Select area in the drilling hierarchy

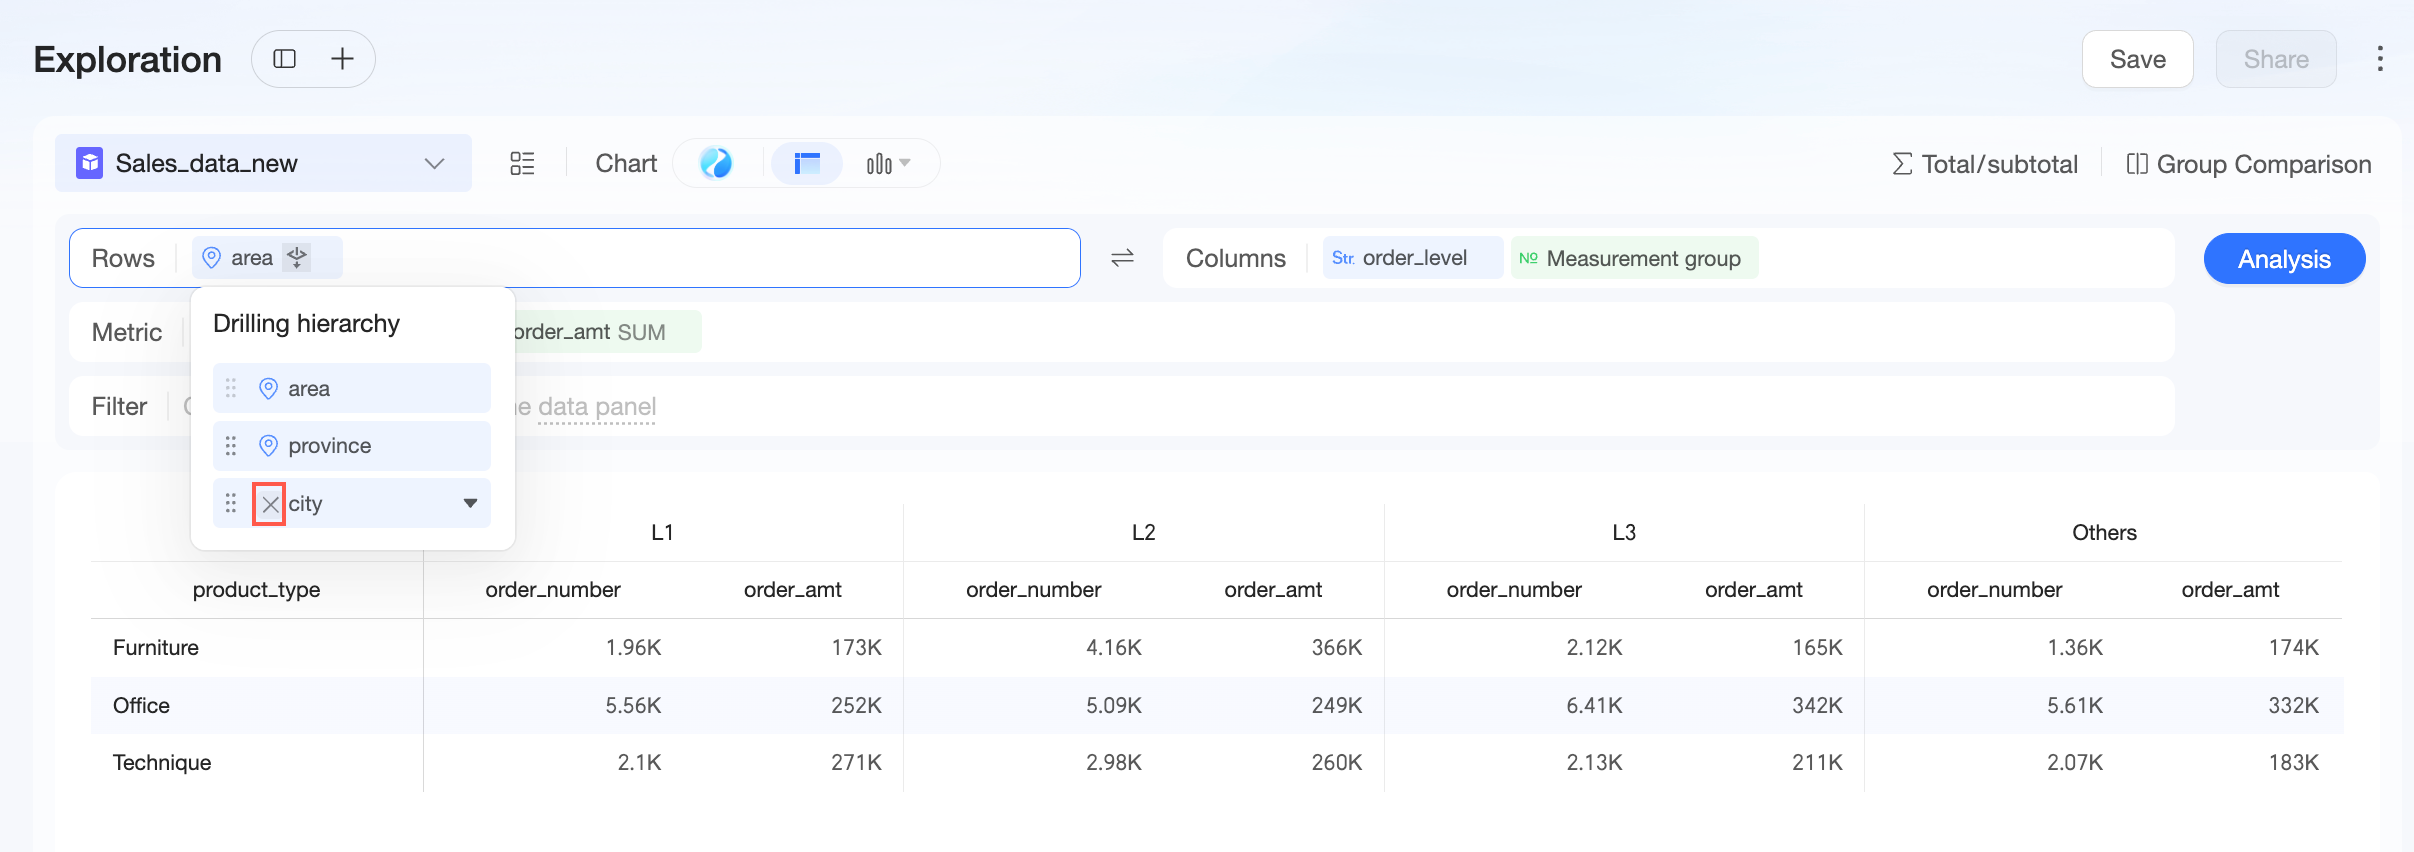[x=352, y=388]
